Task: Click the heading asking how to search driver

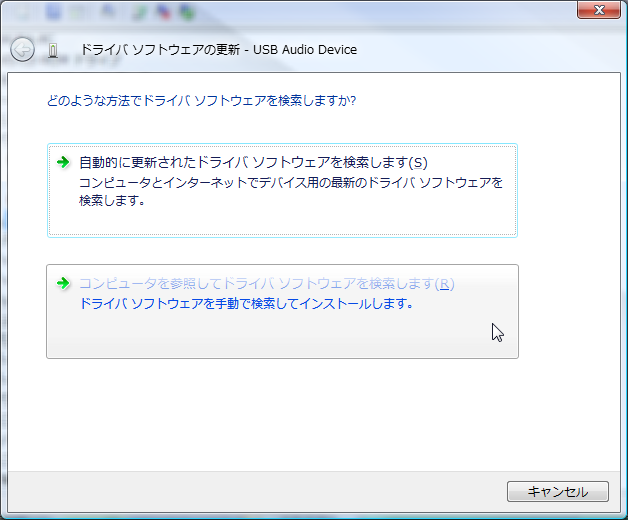Action: (201, 100)
